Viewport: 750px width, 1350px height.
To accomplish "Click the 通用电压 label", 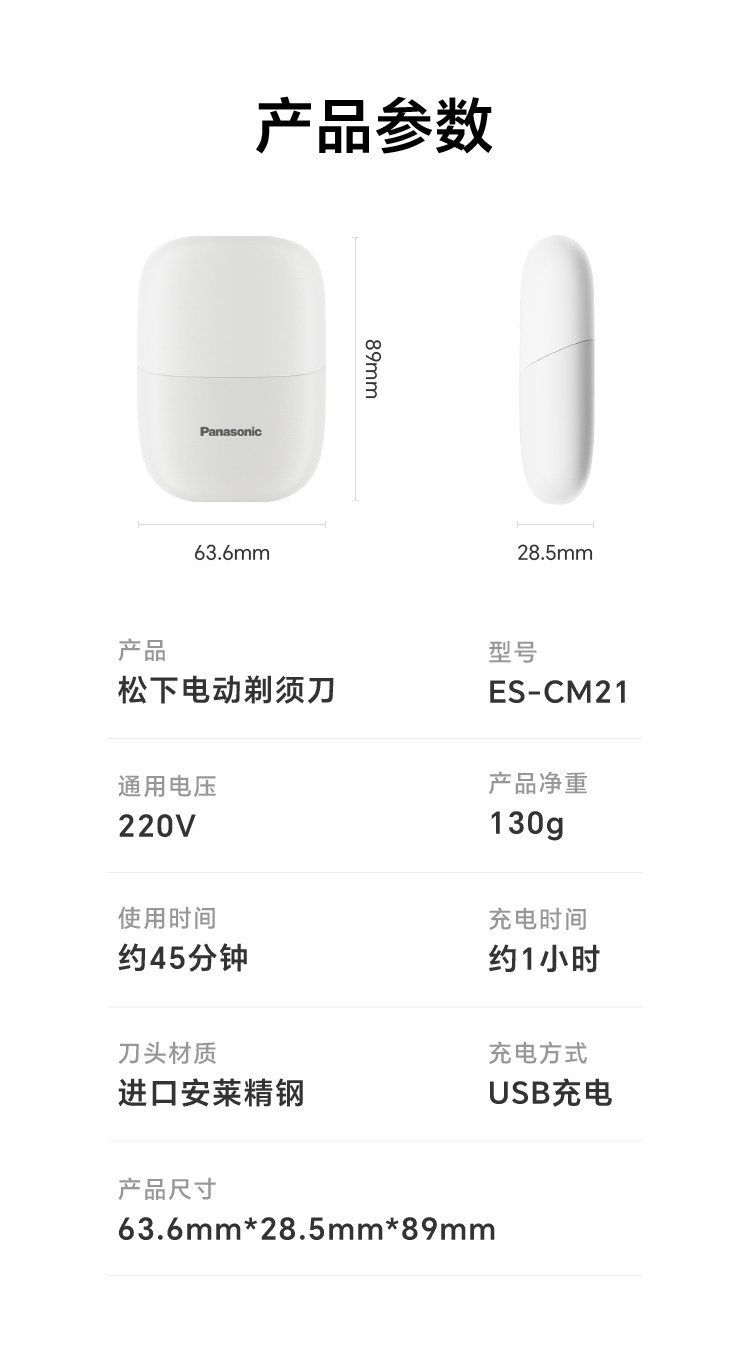I will [x=167, y=786].
